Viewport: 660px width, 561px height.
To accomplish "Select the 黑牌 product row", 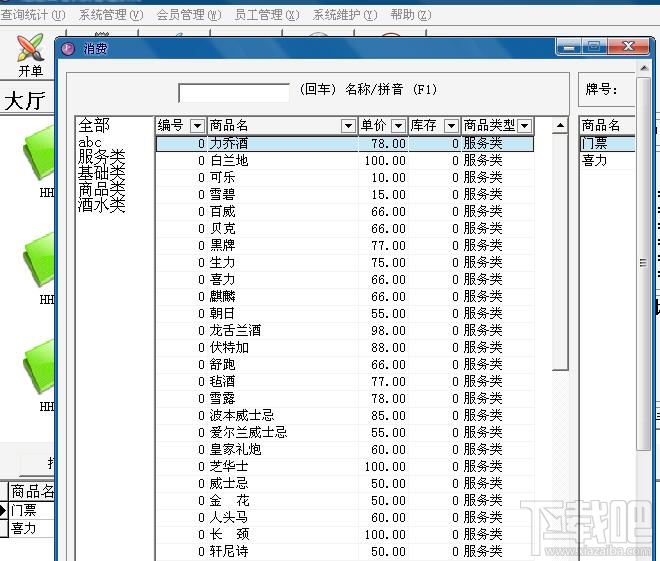I will coord(345,245).
